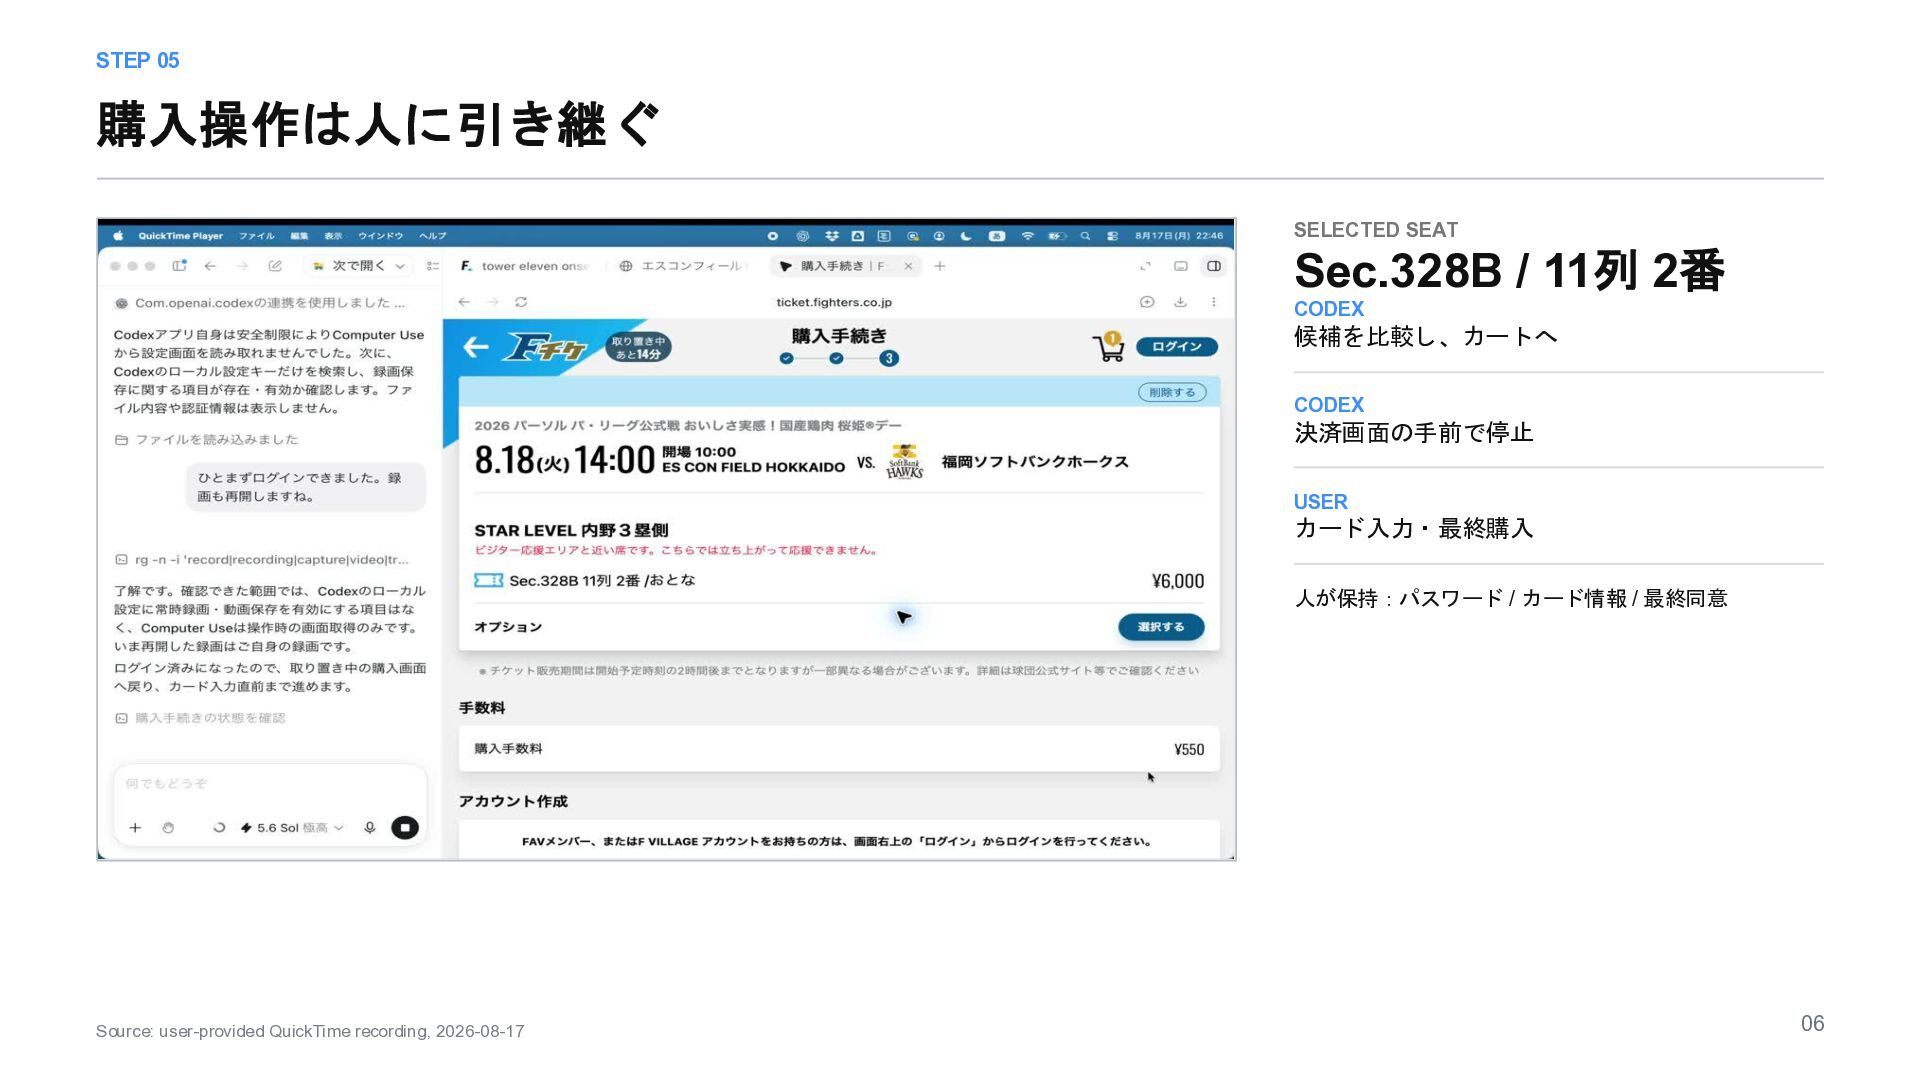Click the browser back arrow near address bar
The image size is (1920, 1080).
click(464, 302)
